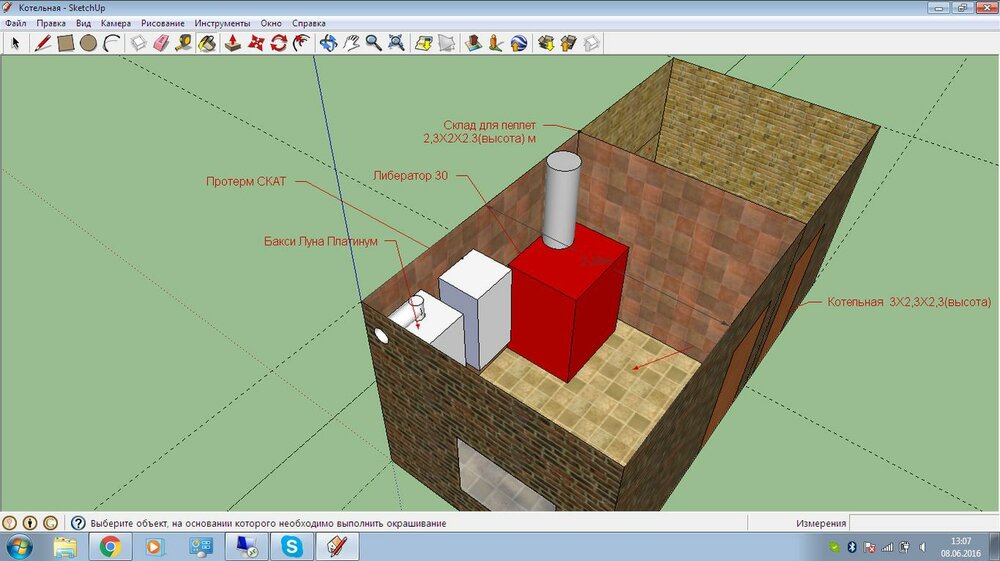Click the Zoom magnifier tool
Image resolution: width=1000 pixels, height=561 pixels.
click(373, 43)
